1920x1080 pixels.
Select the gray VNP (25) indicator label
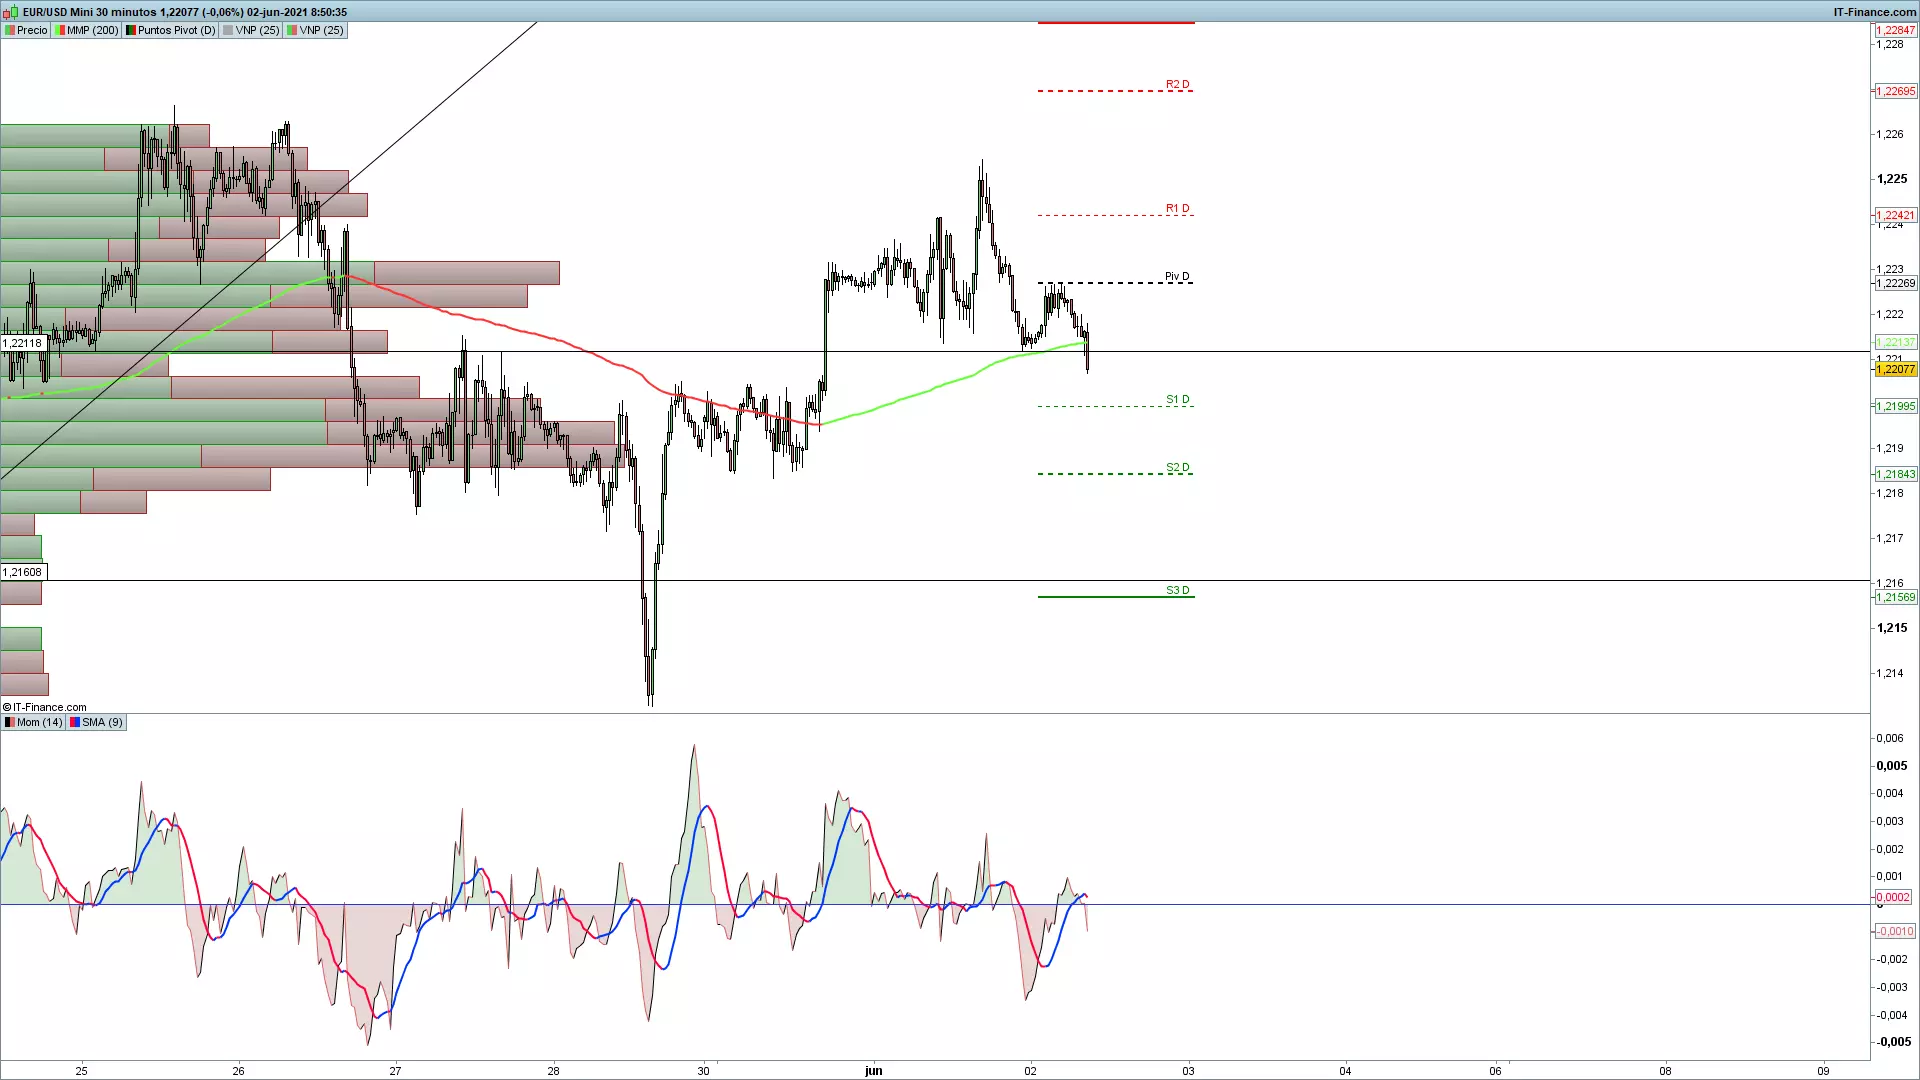point(252,30)
